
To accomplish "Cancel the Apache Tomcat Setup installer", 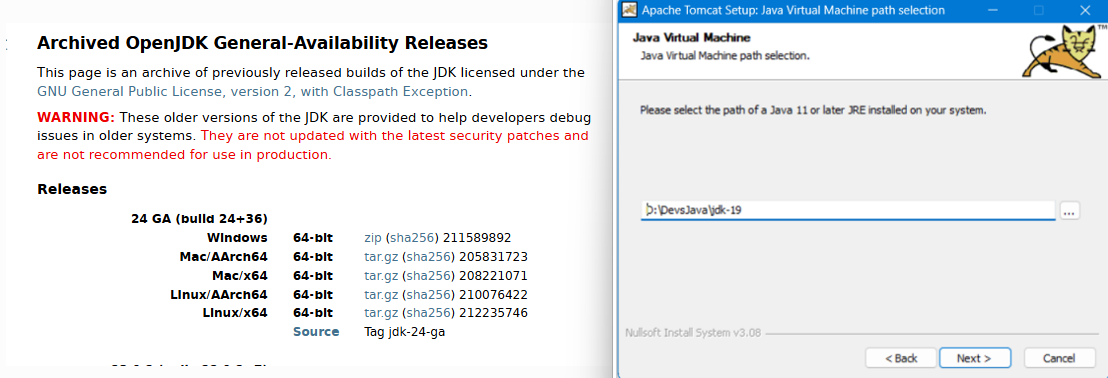I will tap(1059, 358).
